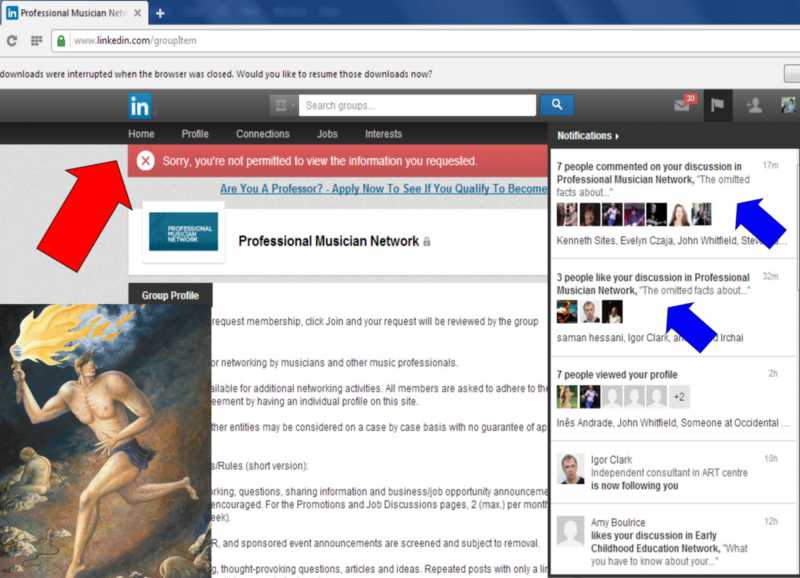Open the notifications flag icon
The width and height of the screenshot is (800, 578).
pyautogui.click(x=717, y=105)
